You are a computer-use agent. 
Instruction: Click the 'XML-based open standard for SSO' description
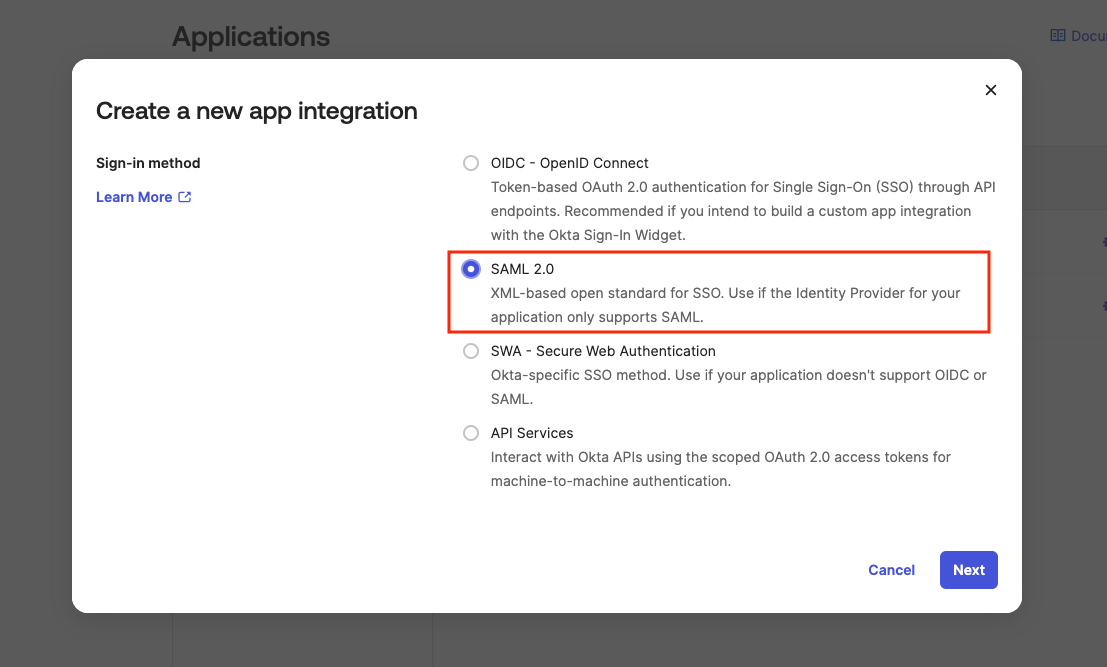[726, 305]
